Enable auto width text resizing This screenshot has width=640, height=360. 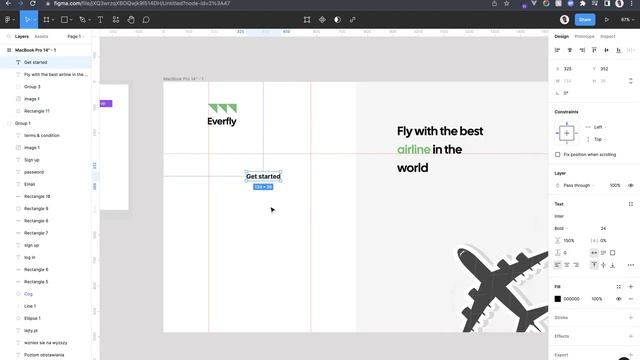594,253
